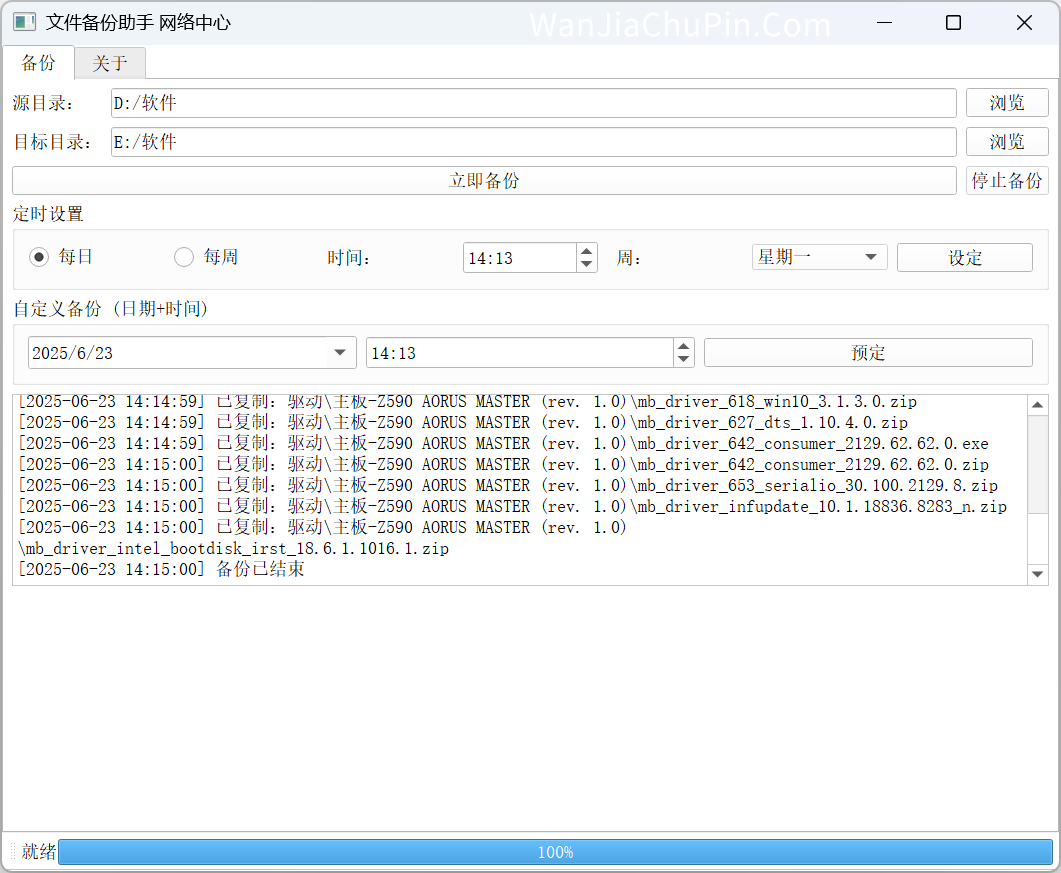Decrease scheduled 时间 with down arrow
Viewport: 1061px width, 873px height.
(587, 265)
